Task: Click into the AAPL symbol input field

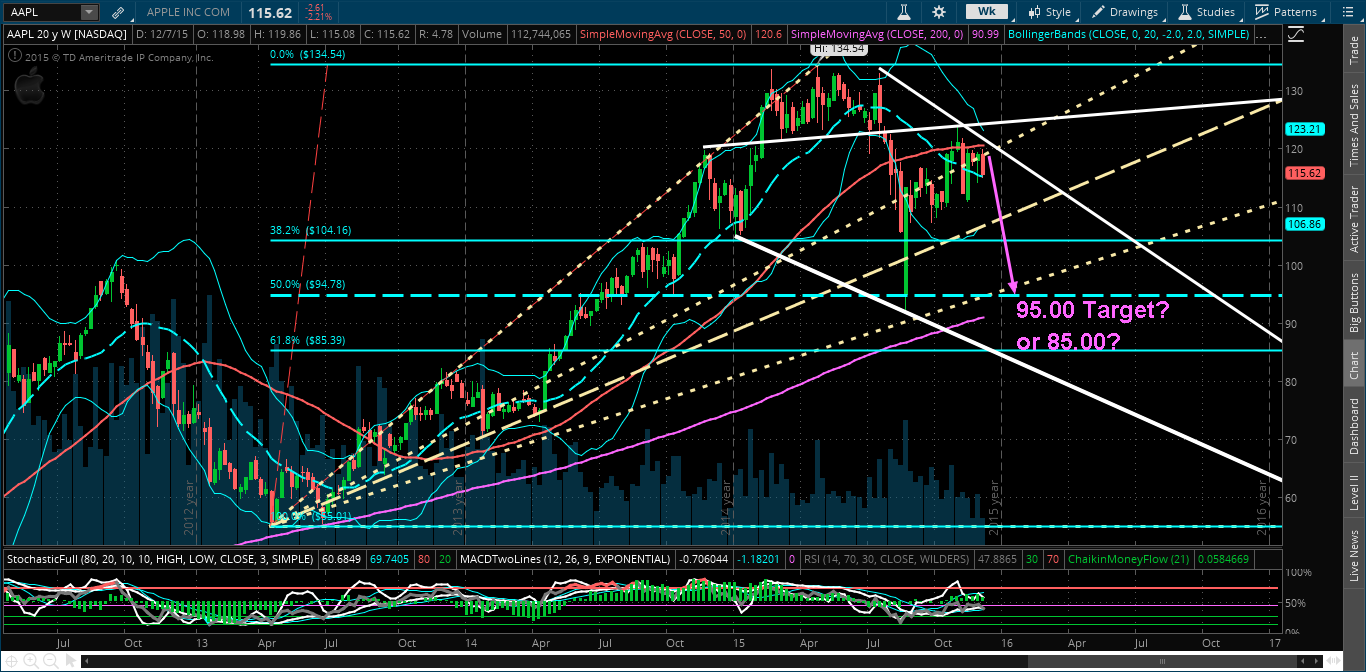Action: point(42,12)
